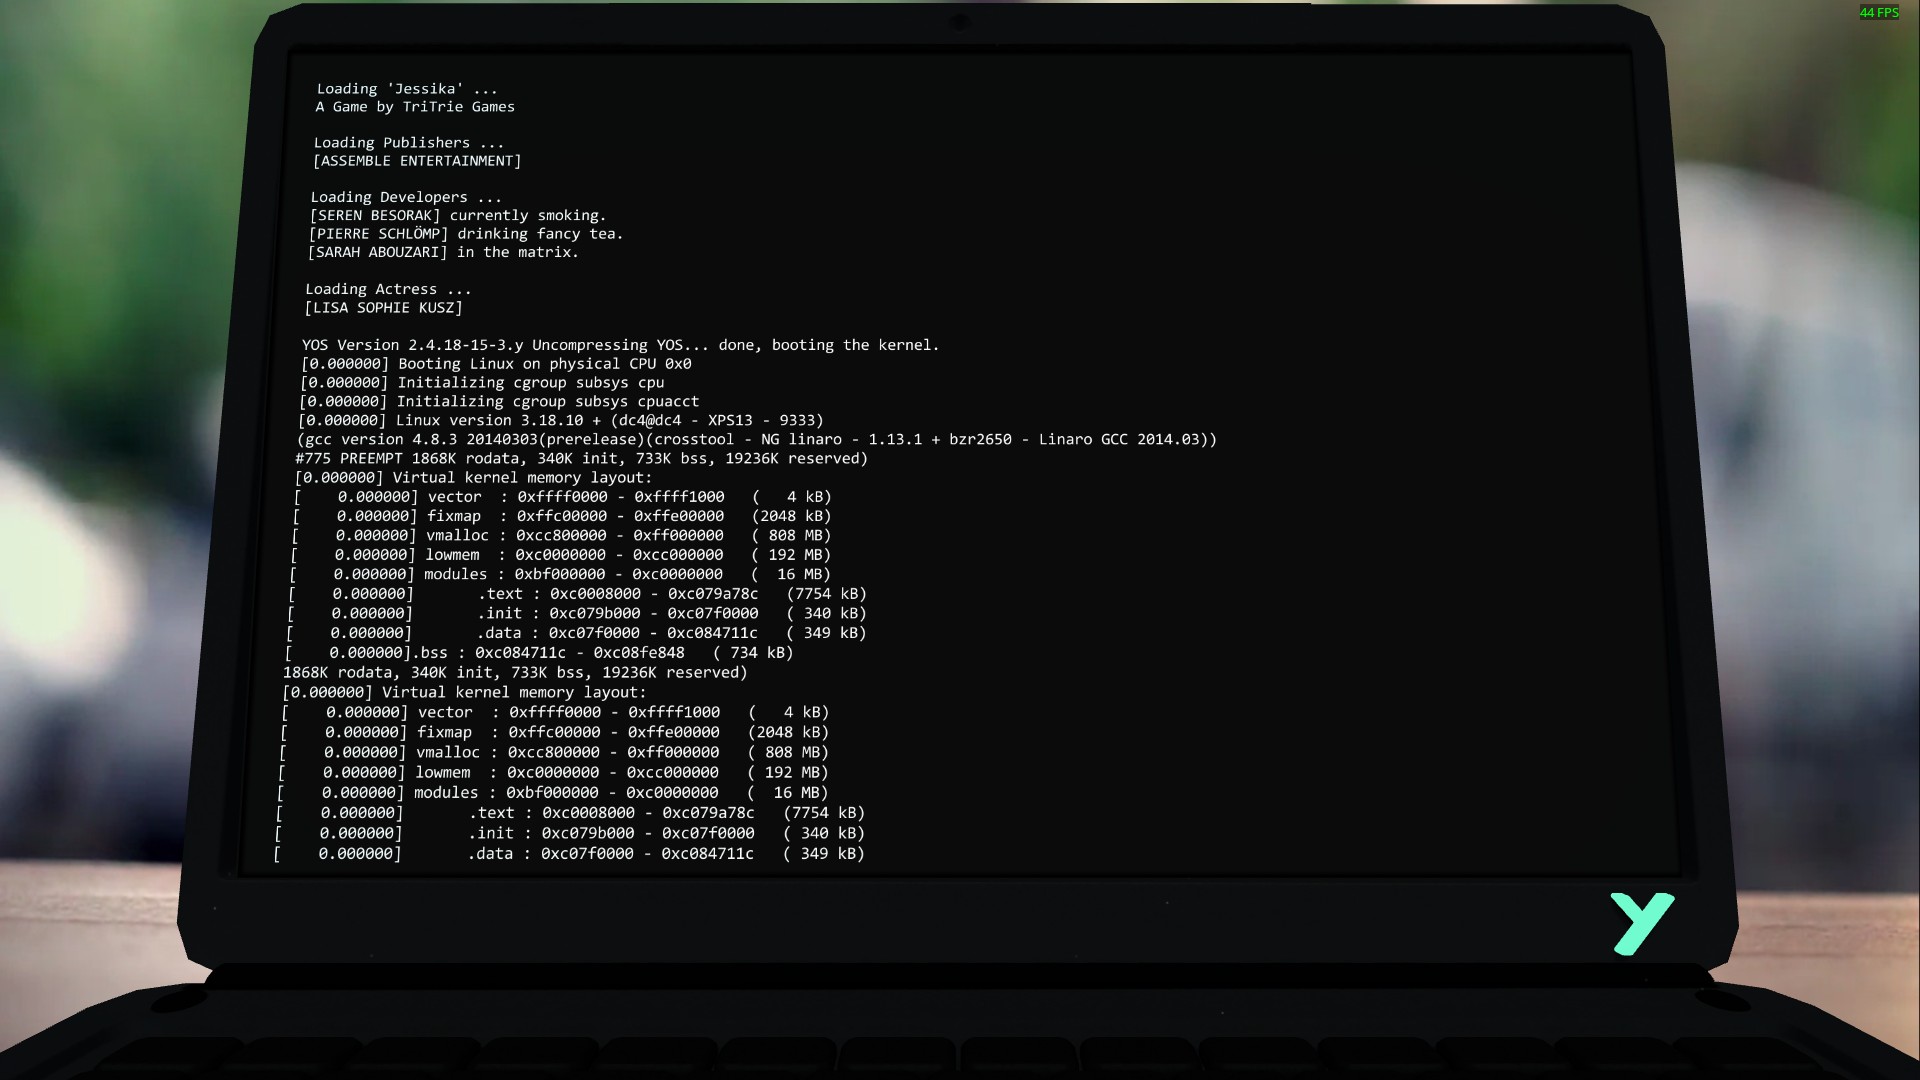Click [SARAH ABOUZARI] in the matrix line
1920x1080 pixels.
coord(443,253)
